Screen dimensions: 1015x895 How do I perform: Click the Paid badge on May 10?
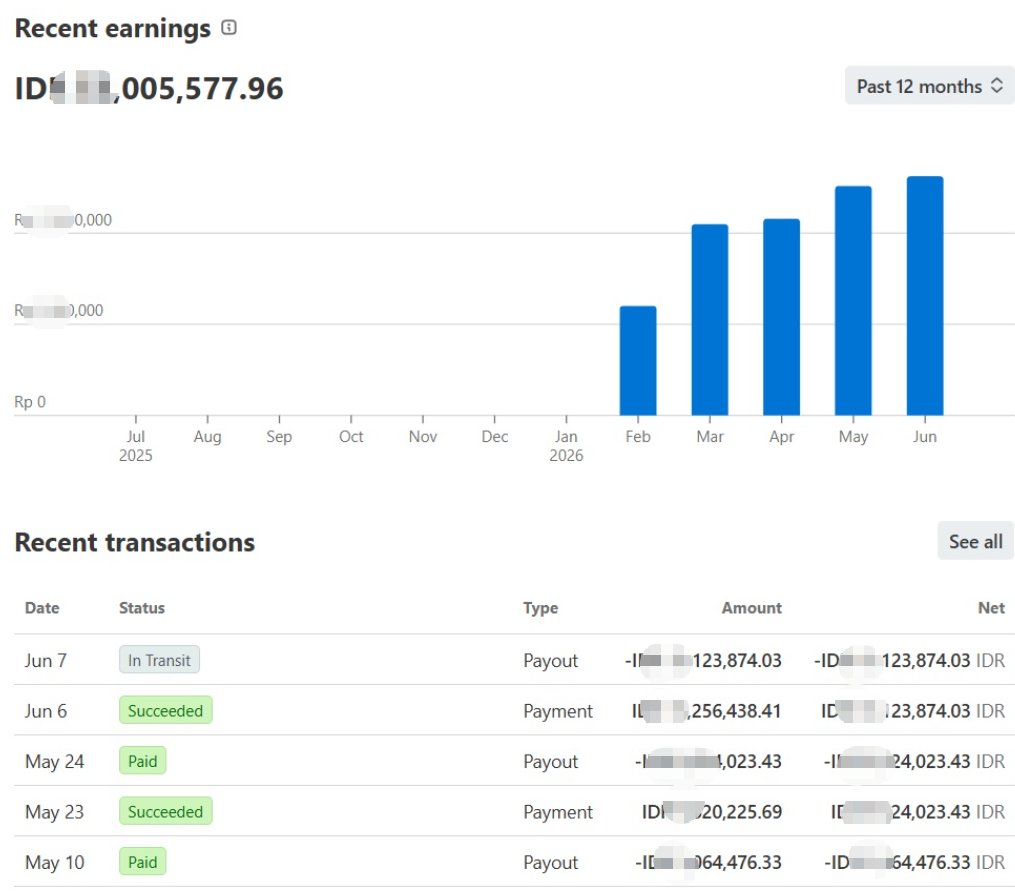[x=142, y=862]
